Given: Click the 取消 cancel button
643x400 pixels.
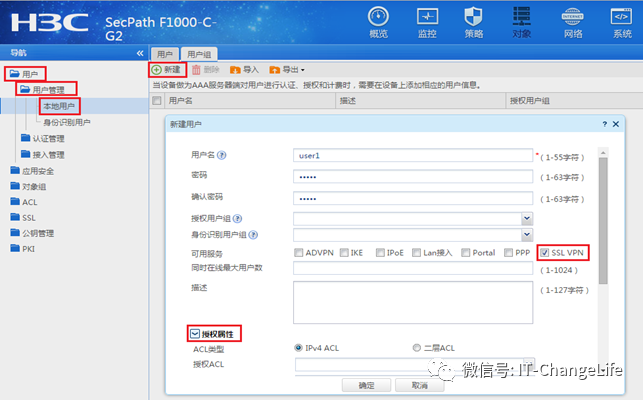Looking at the screenshot, I should [419, 385].
